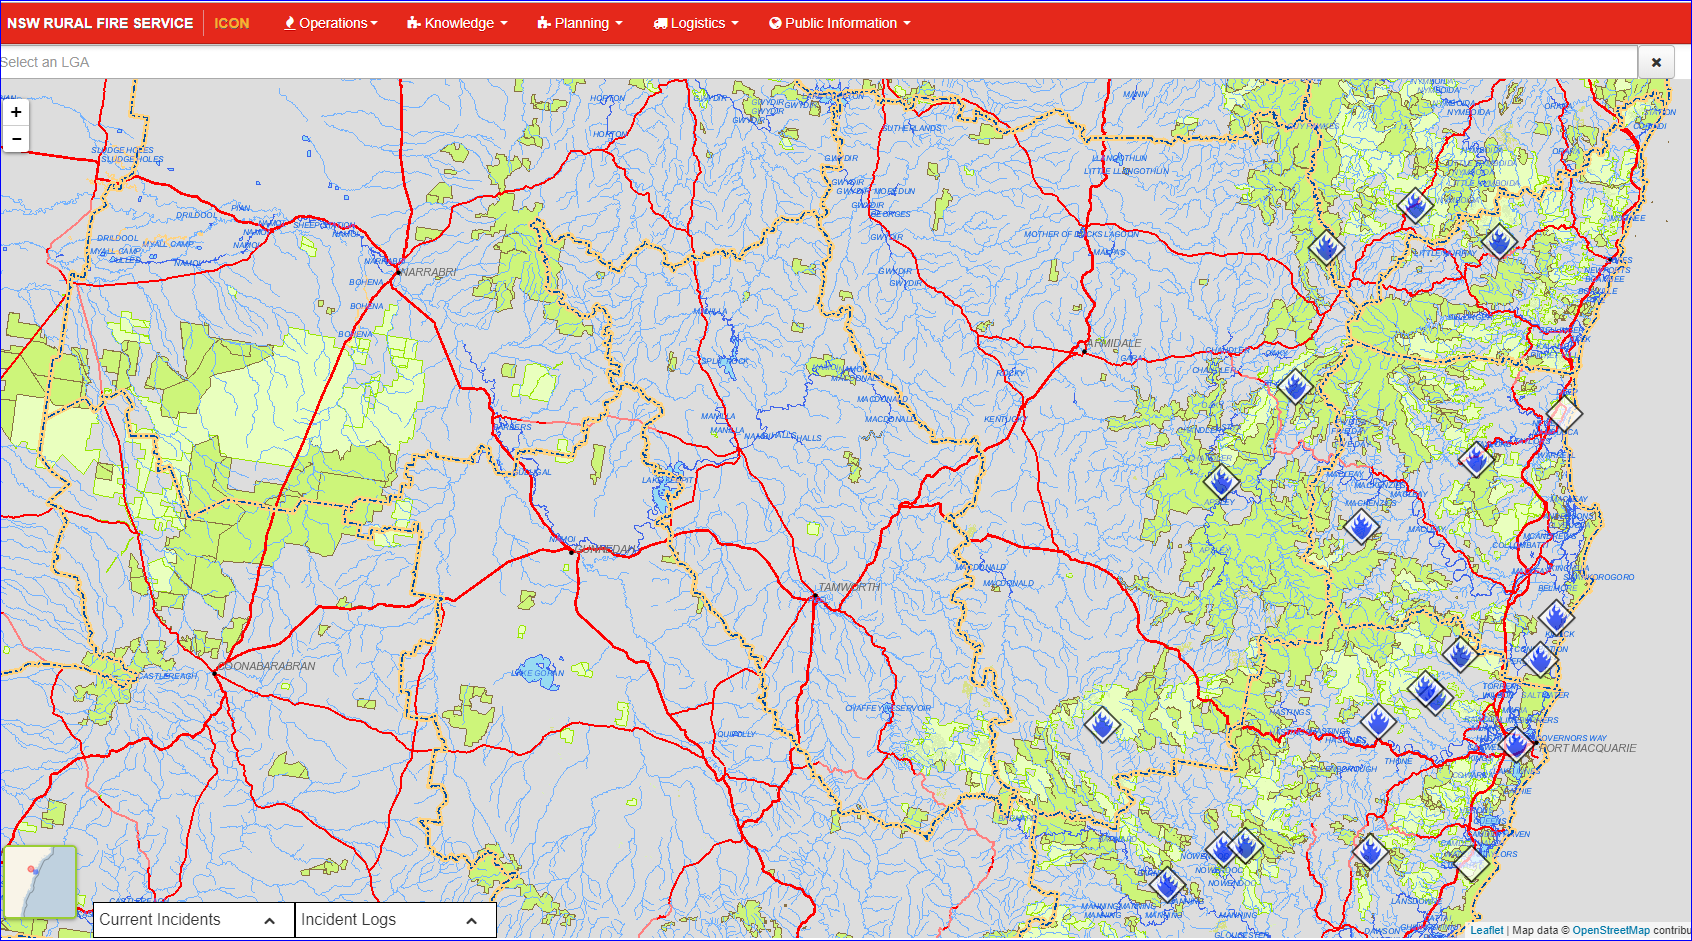Viewport: 1692px width, 941px height.
Task: Click the Armidale town label
Action: (1114, 343)
